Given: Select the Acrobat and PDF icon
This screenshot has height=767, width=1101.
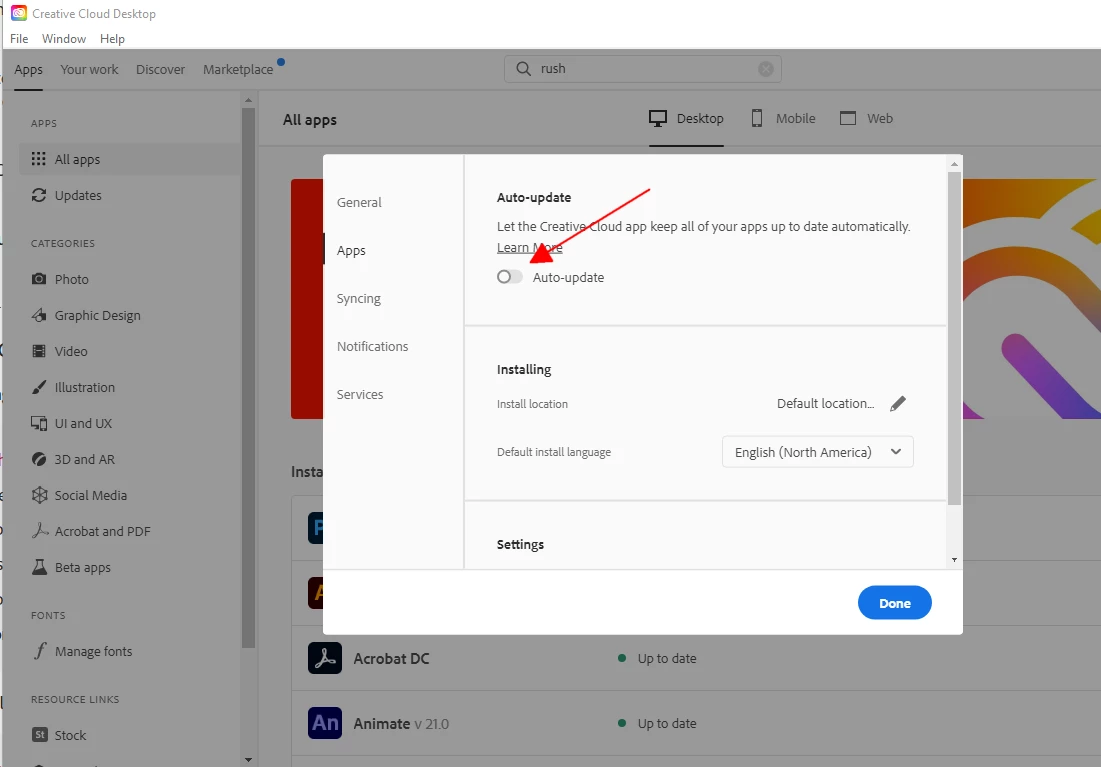Looking at the screenshot, I should (x=39, y=531).
